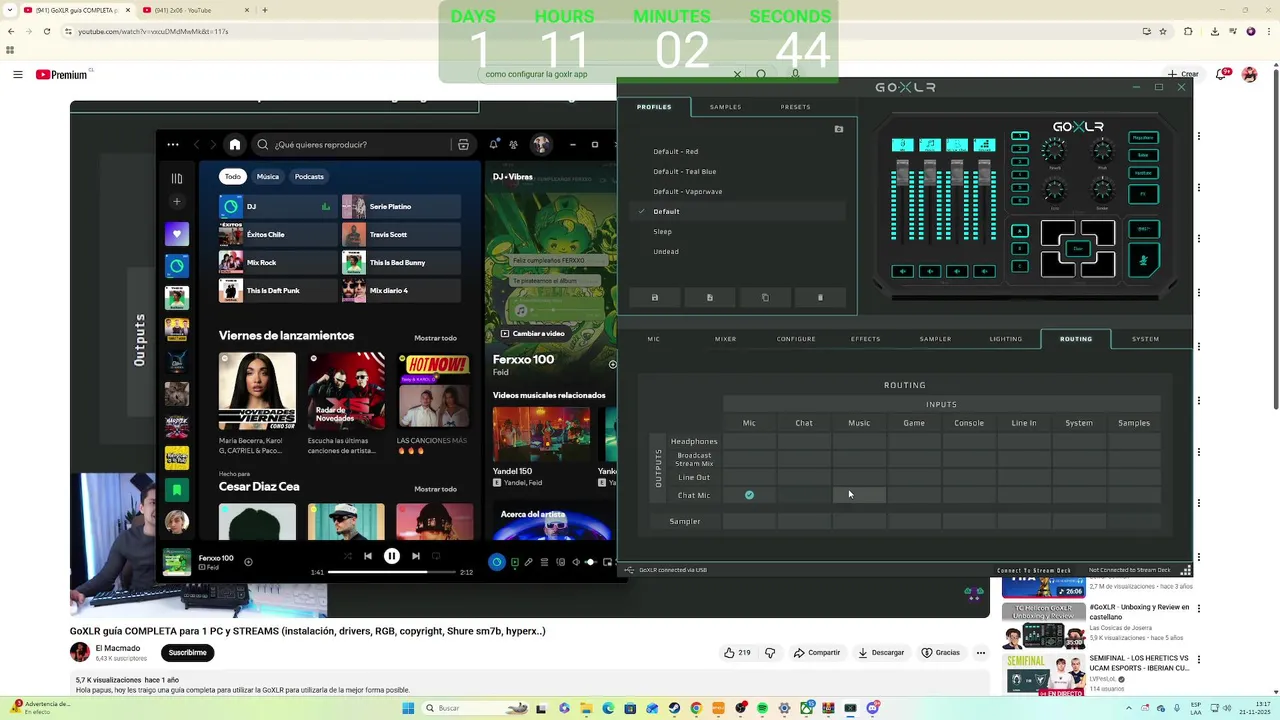
Task: Click first channel fader on GoXLR device
Action: point(903,172)
